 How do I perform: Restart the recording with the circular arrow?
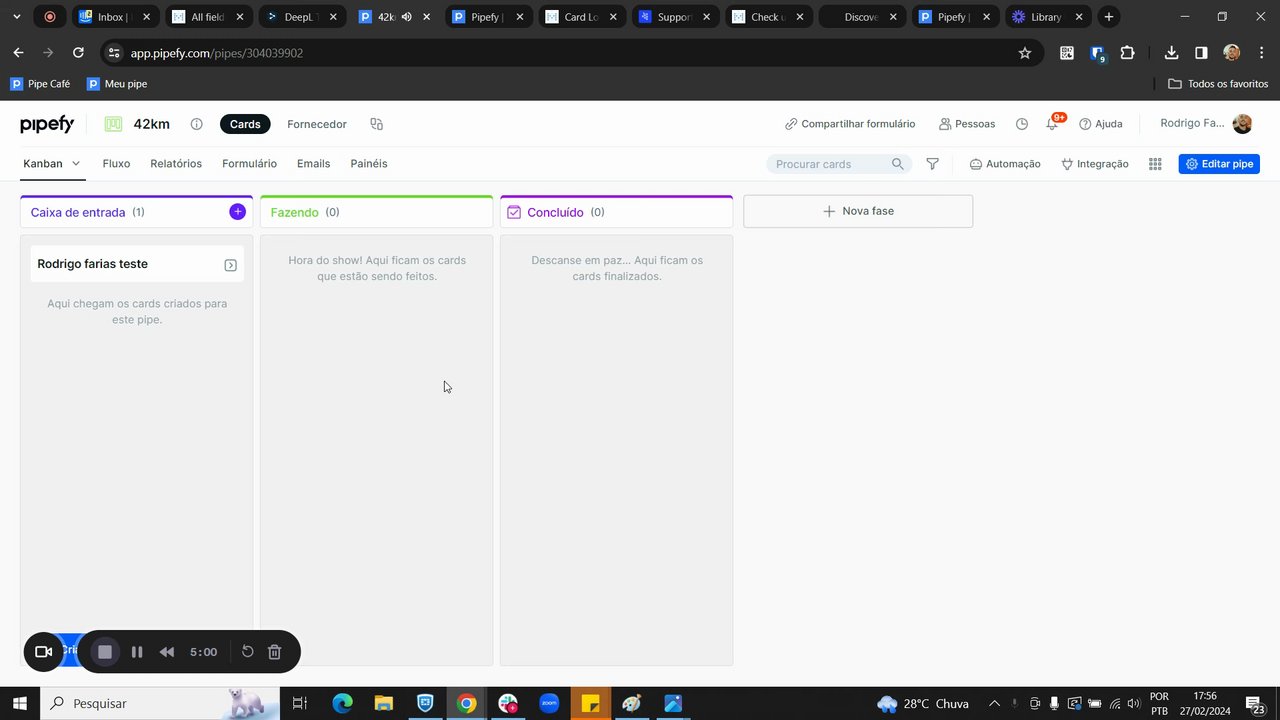(x=247, y=652)
